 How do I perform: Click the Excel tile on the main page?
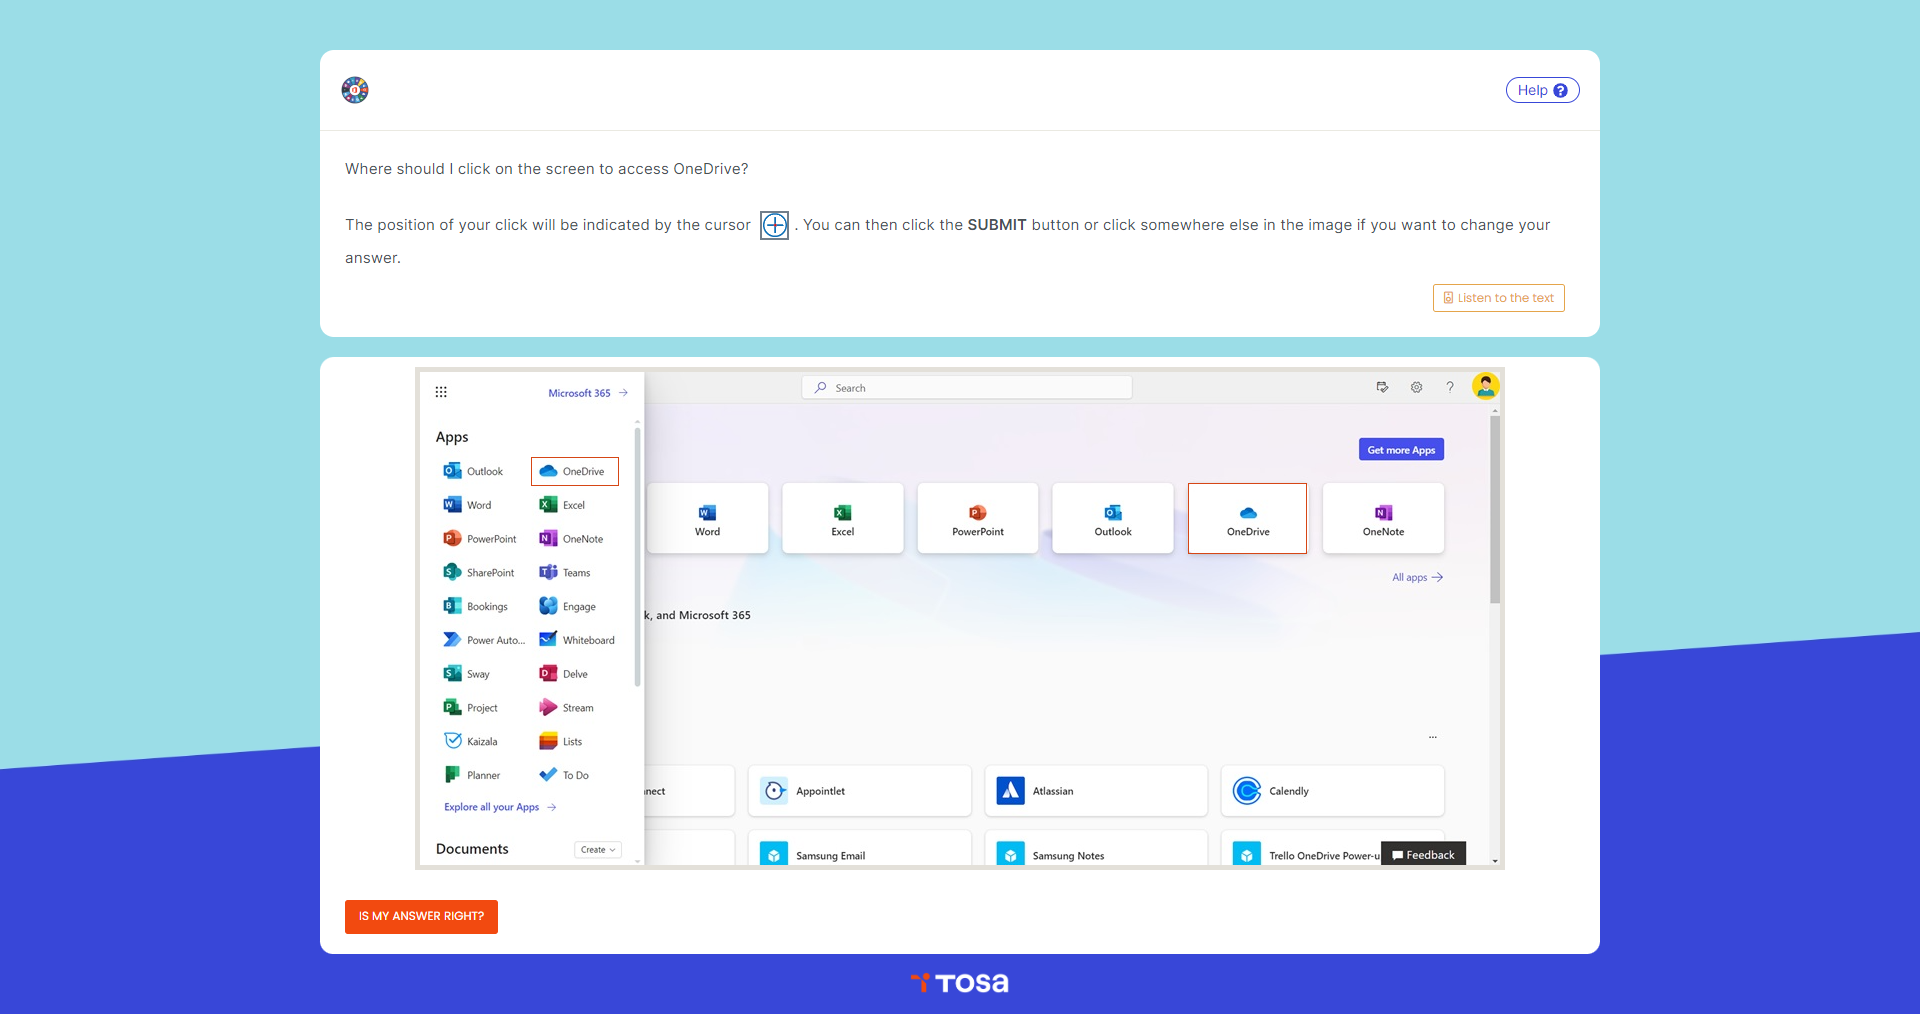point(843,518)
